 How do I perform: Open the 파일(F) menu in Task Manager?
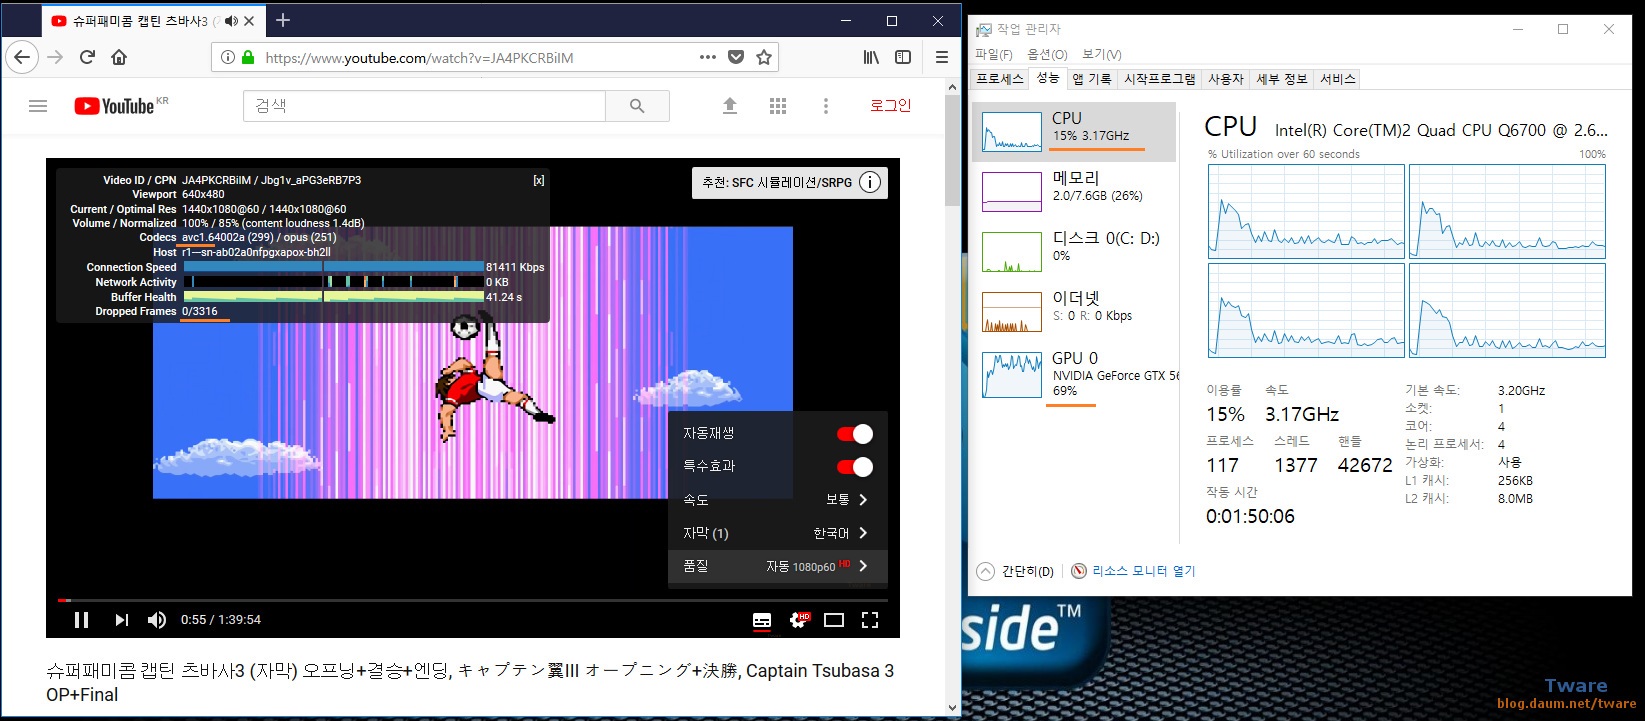pos(993,54)
